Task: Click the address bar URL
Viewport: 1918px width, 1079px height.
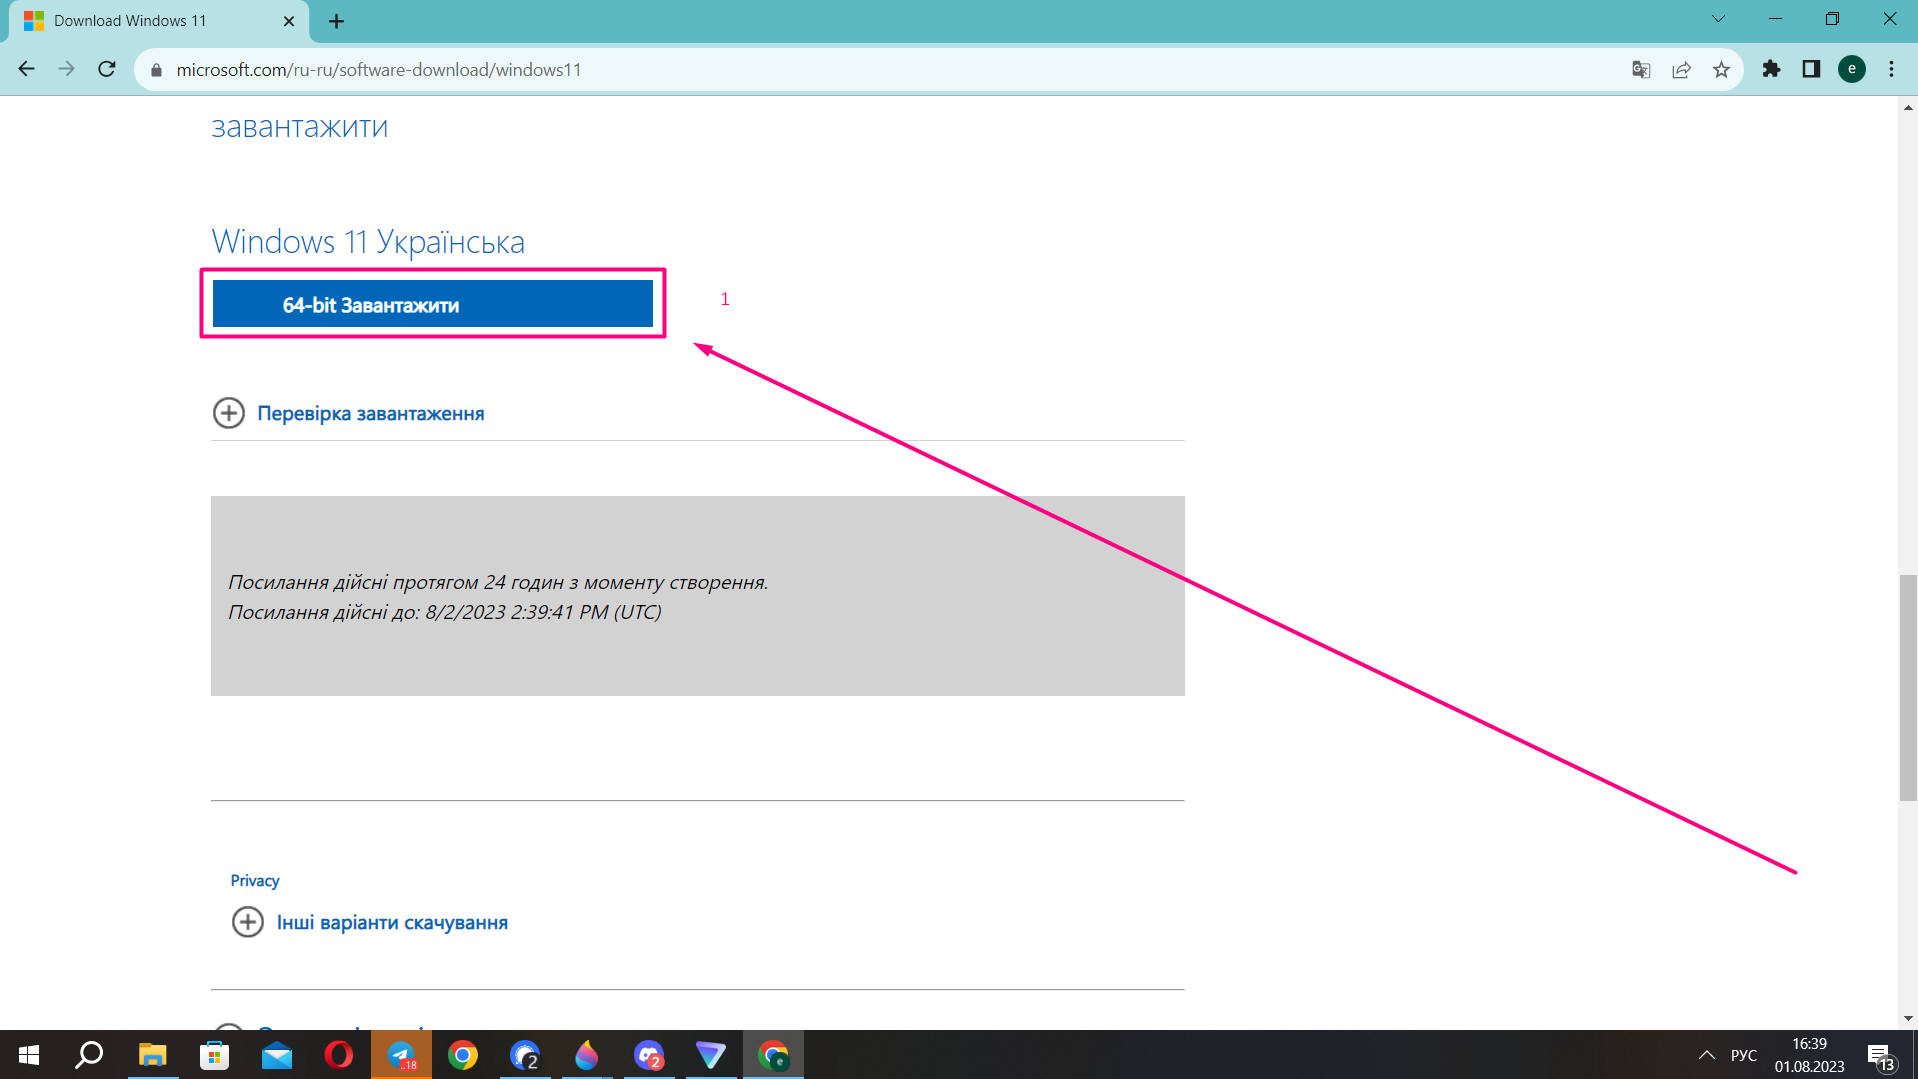Action: pyautogui.click(x=379, y=70)
